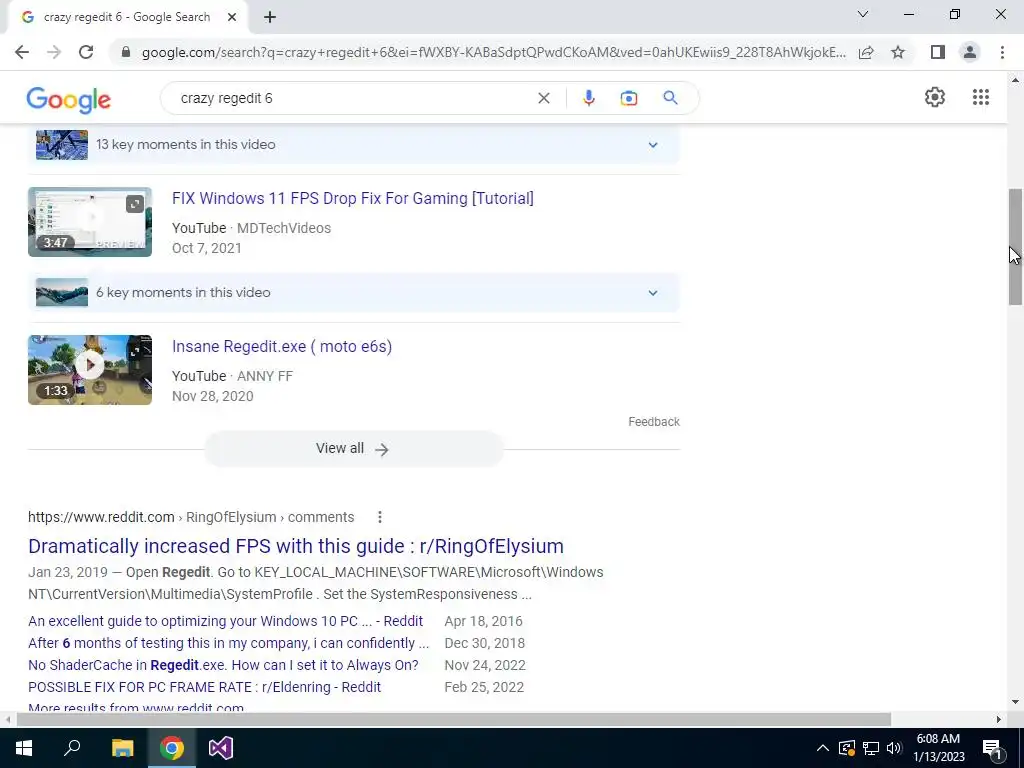Open Visual Studio from taskbar
This screenshot has width=1024, height=768.
(x=221, y=748)
